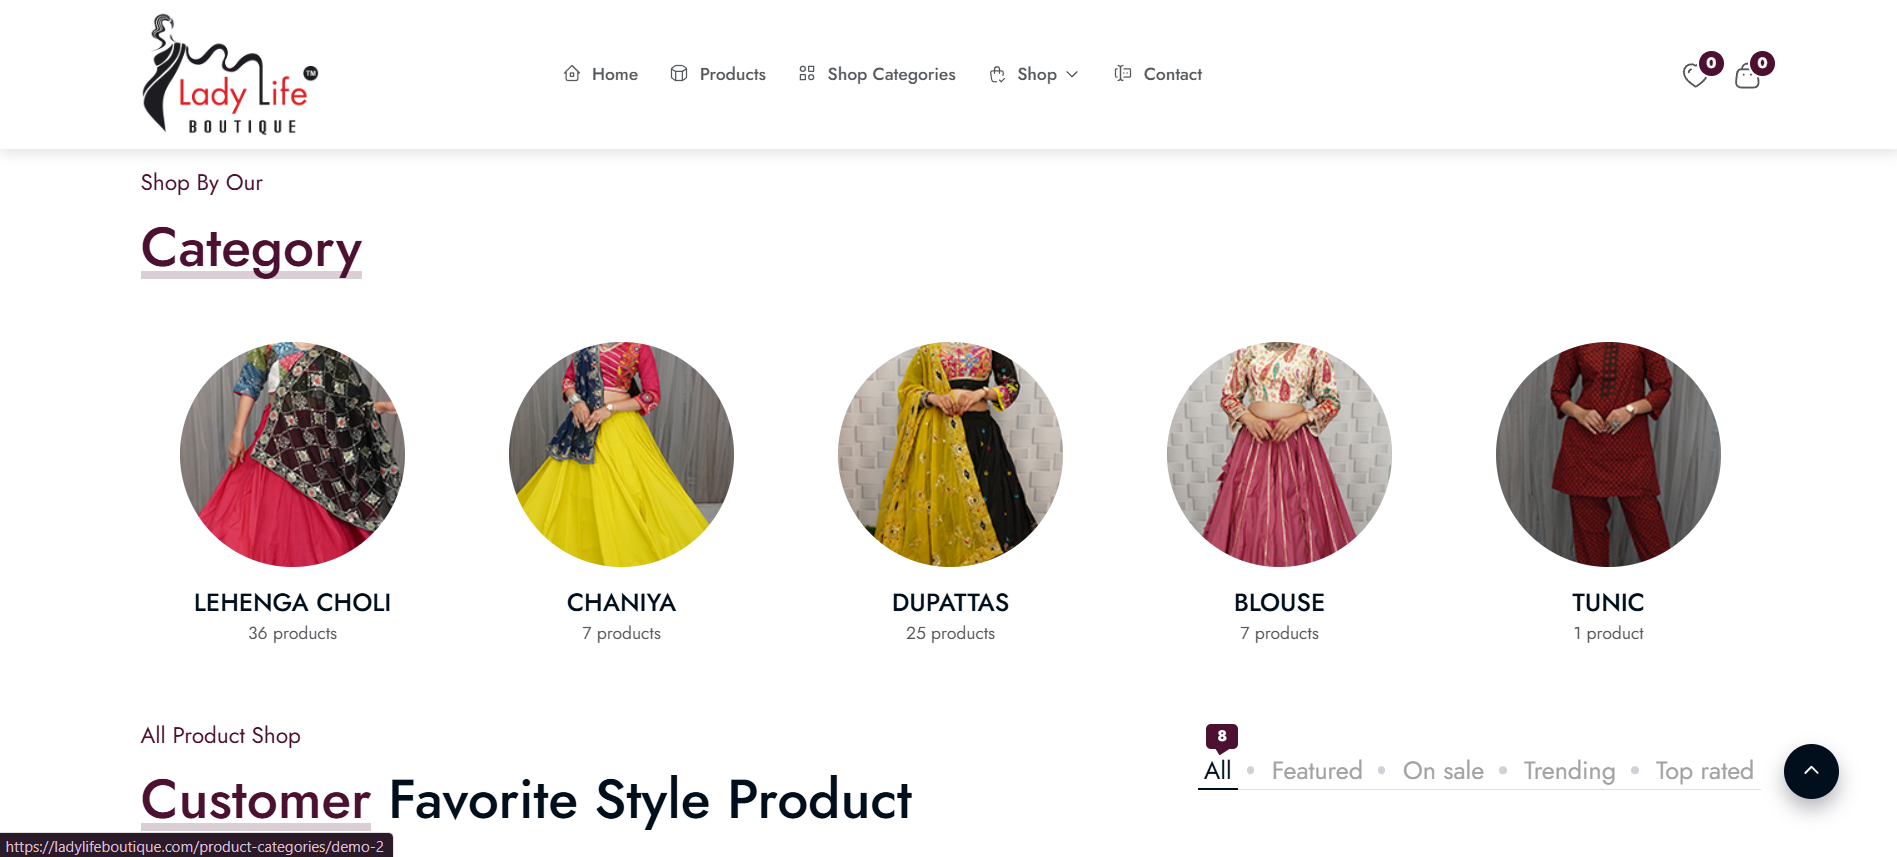Open the Shop Categories menu item
The height and width of the screenshot is (857, 1897).
coord(891,74)
